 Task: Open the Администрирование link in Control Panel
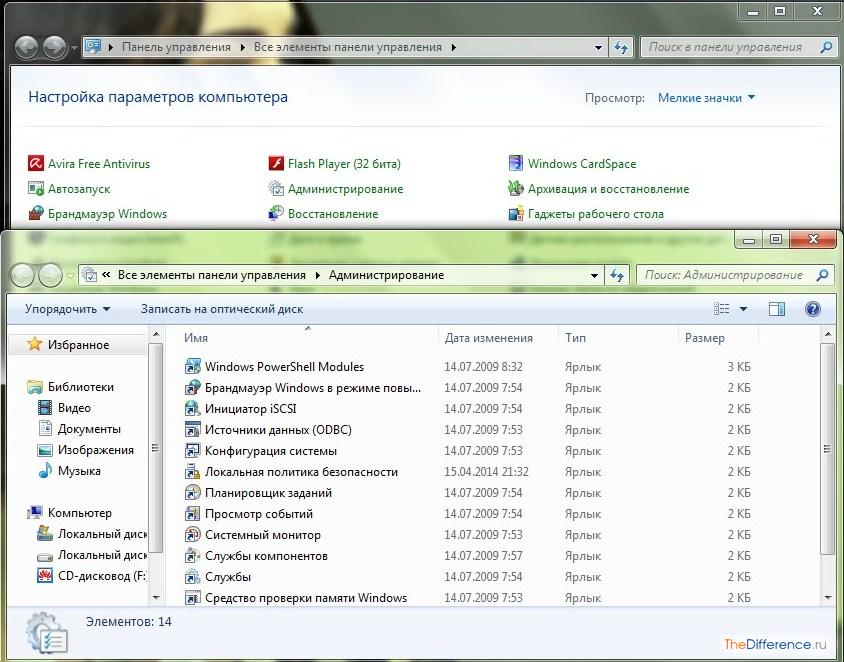point(345,189)
